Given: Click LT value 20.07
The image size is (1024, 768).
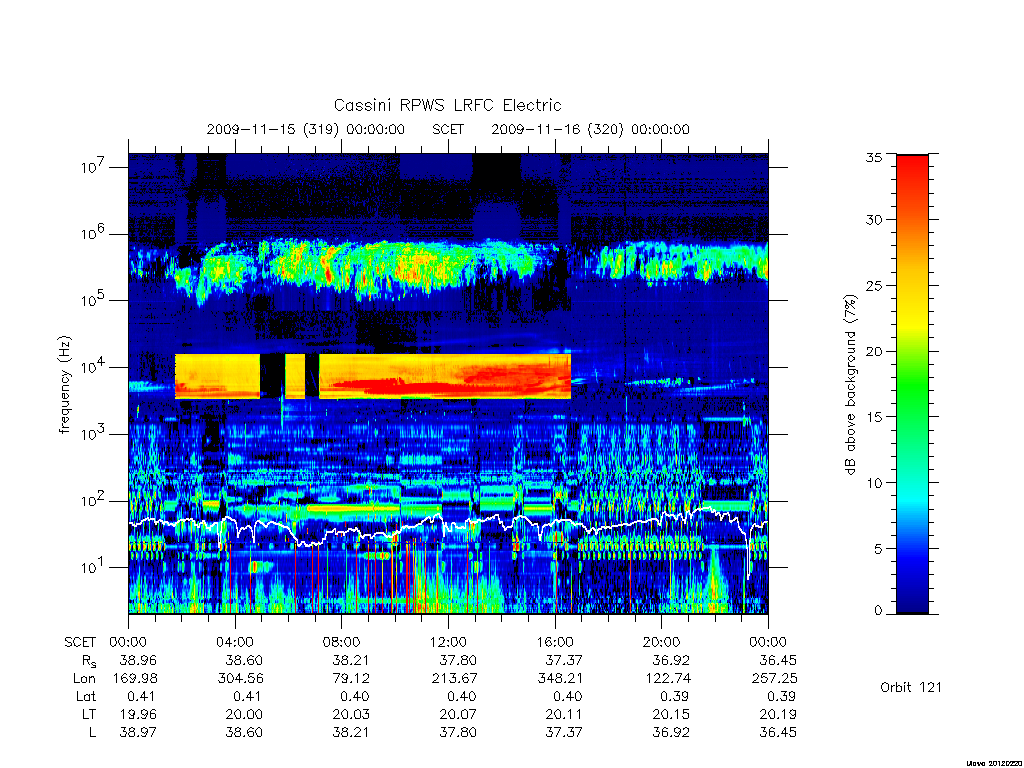Looking at the screenshot, I should pyautogui.click(x=458, y=714).
